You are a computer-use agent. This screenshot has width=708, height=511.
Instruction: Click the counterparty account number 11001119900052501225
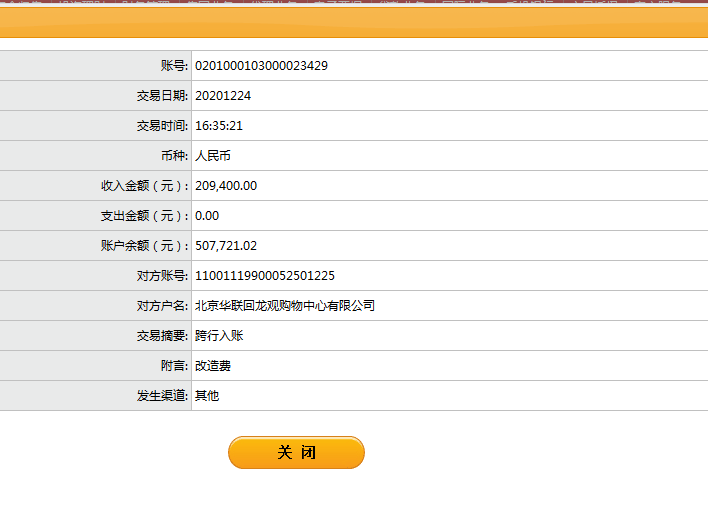(264, 276)
